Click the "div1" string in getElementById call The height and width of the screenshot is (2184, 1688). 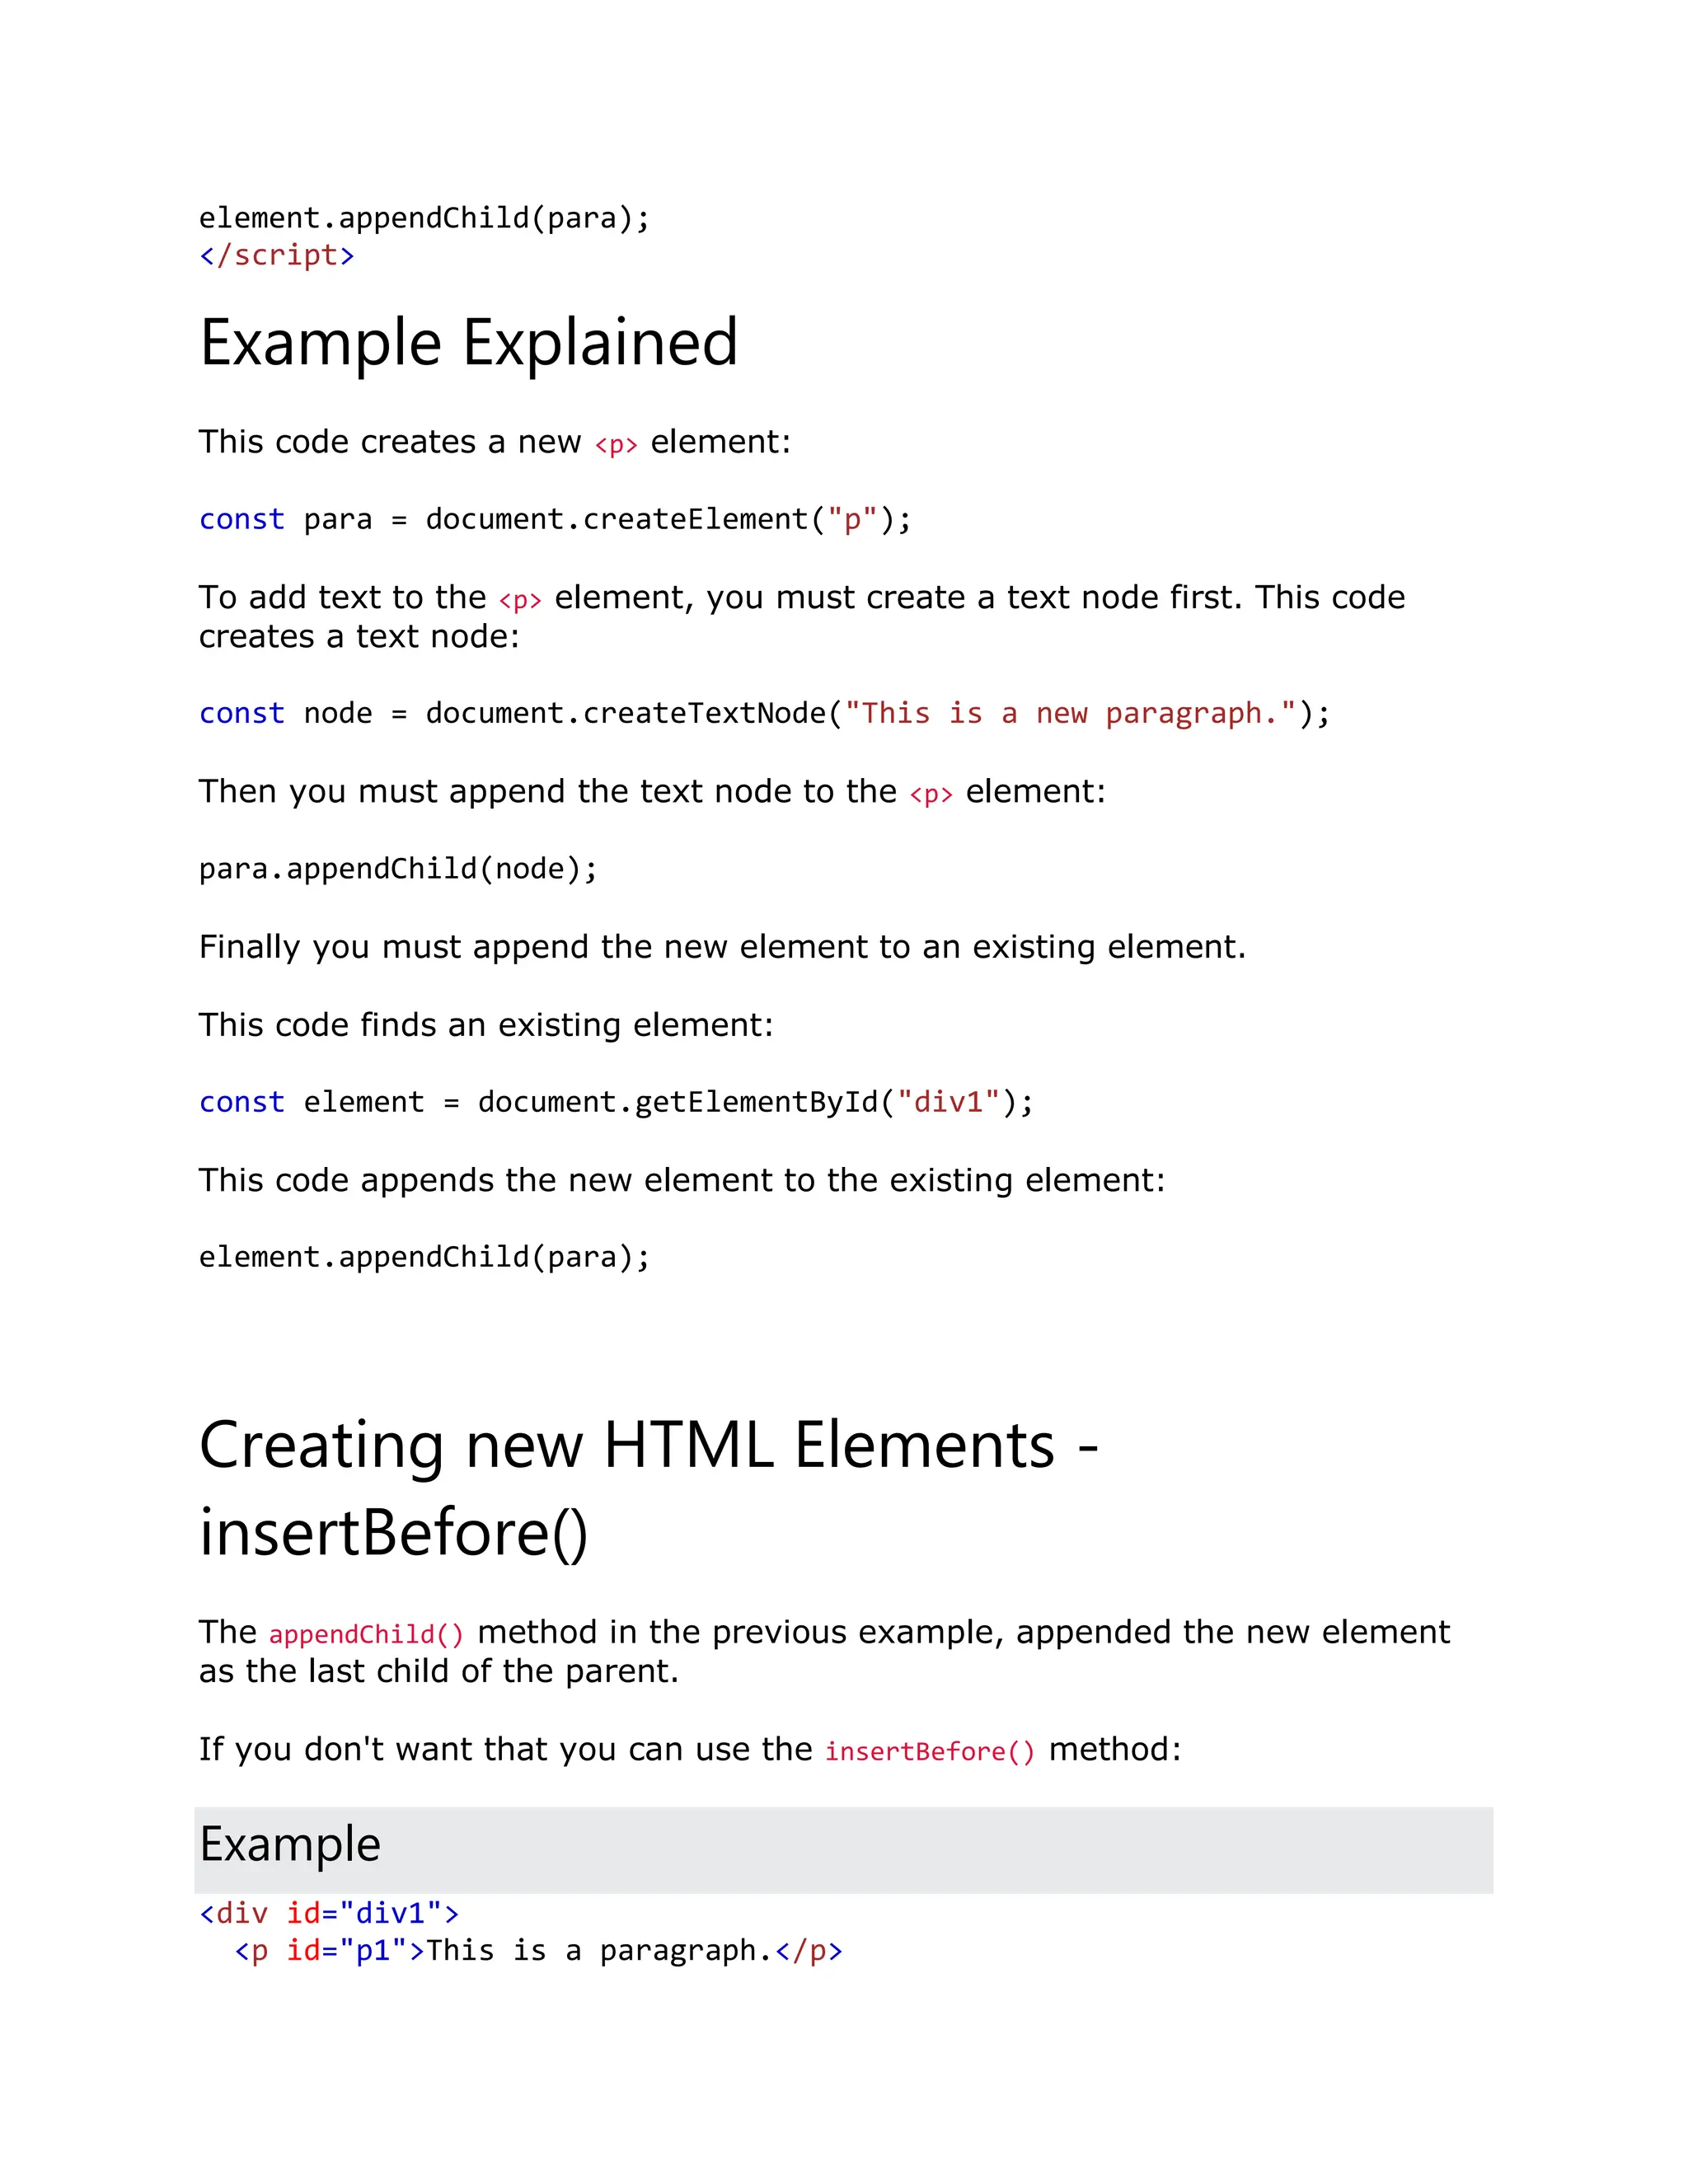coord(949,1102)
